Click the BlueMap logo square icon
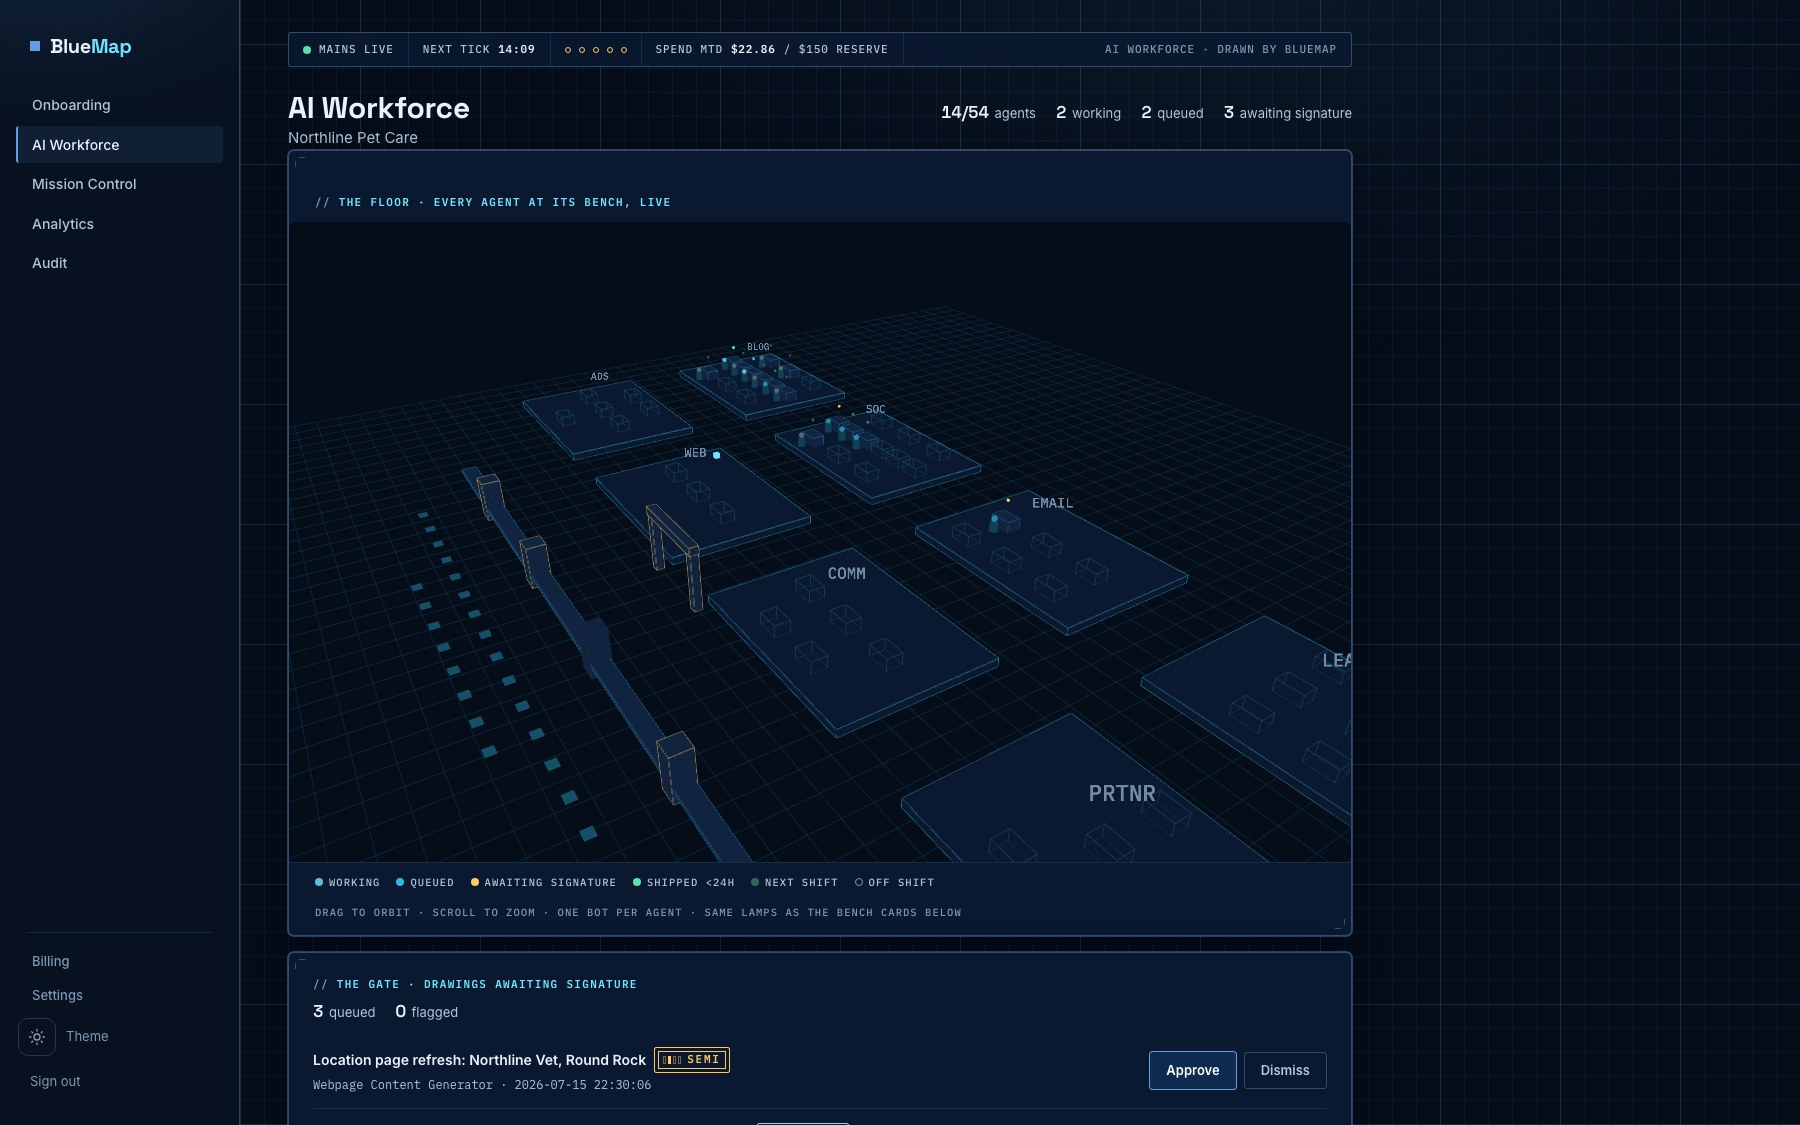Image resolution: width=1800 pixels, height=1125 pixels. [35, 46]
